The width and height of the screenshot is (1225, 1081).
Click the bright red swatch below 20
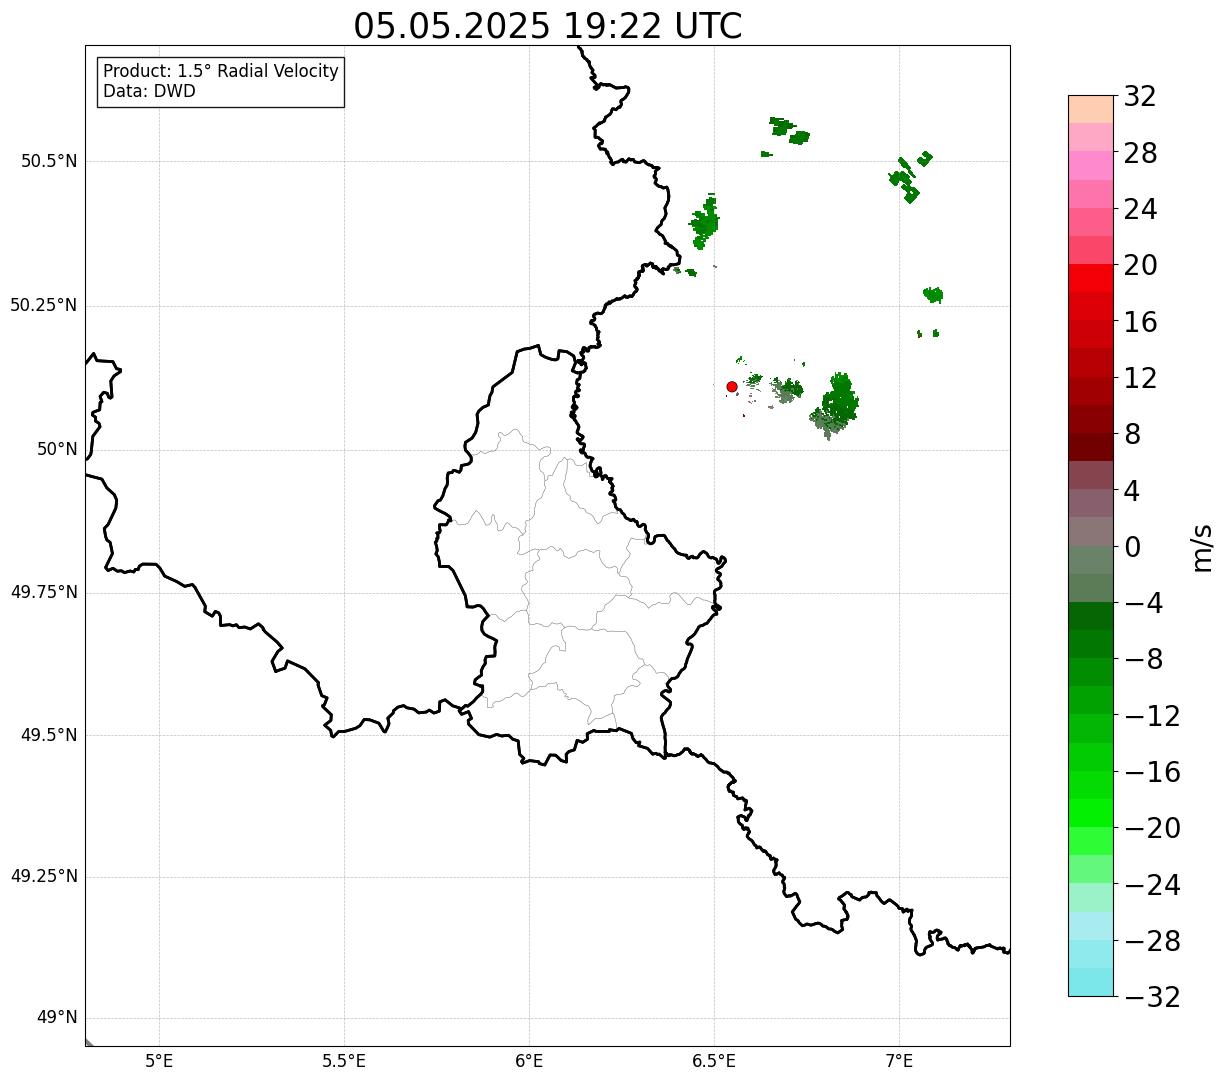coord(1091,278)
